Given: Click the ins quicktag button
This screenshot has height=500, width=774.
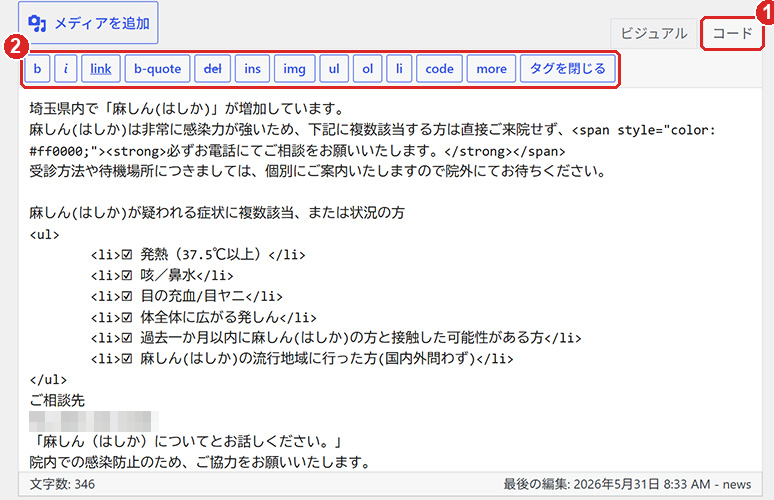Looking at the screenshot, I should click(252, 69).
